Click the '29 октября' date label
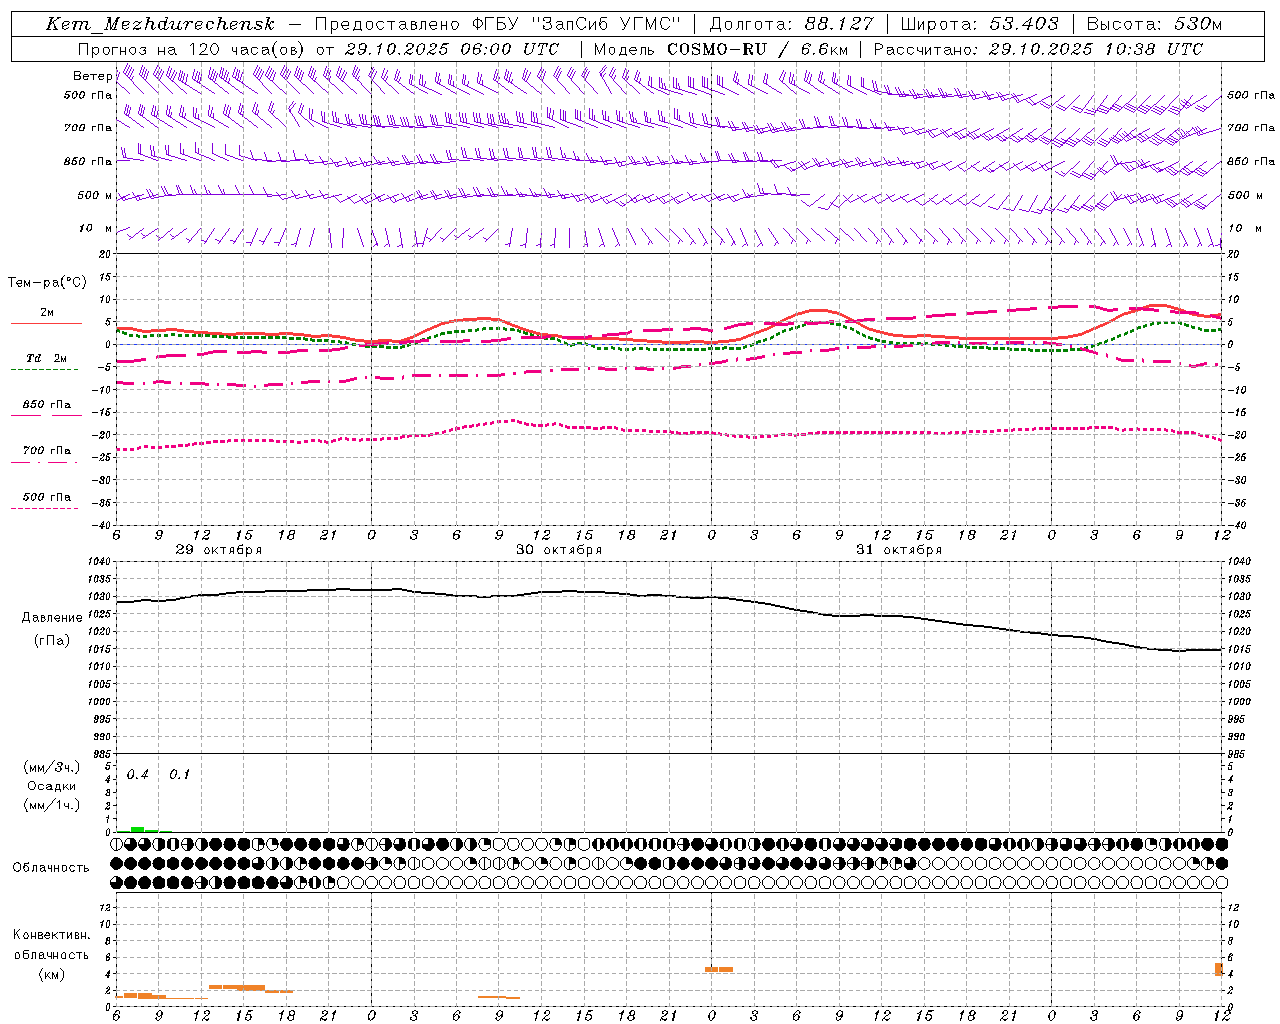This screenshot has height=1024, width=1280. tap(219, 550)
